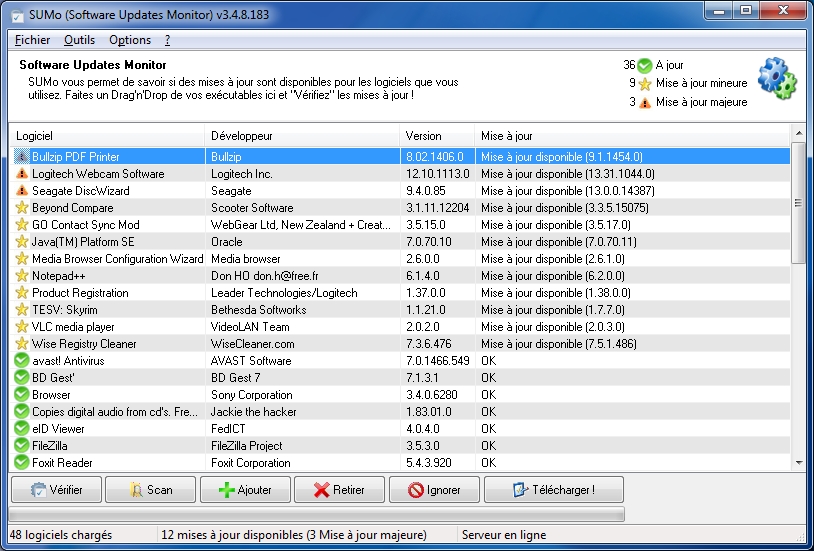
Task: Click the warning icon beside Seagate DiscWizard
Action: click(21, 191)
